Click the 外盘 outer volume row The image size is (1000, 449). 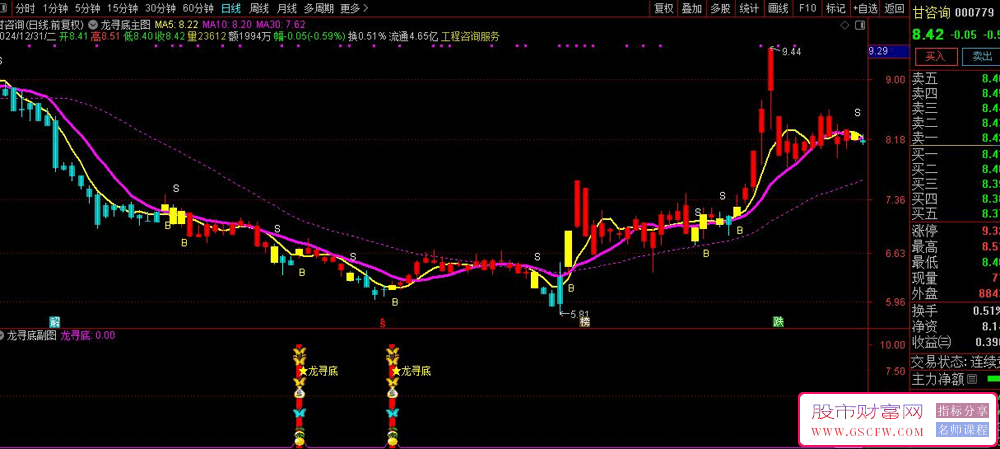[955, 294]
